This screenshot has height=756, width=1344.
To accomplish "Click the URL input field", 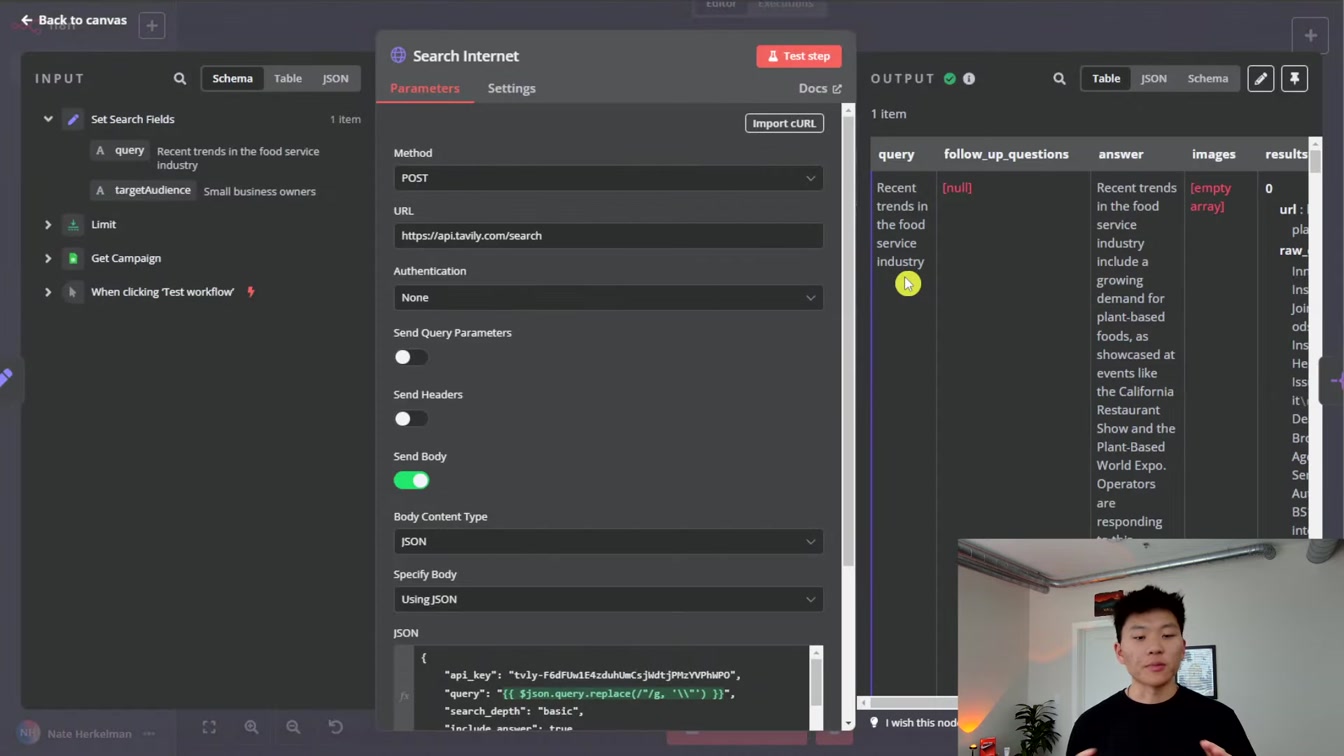I will tap(608, 236).
